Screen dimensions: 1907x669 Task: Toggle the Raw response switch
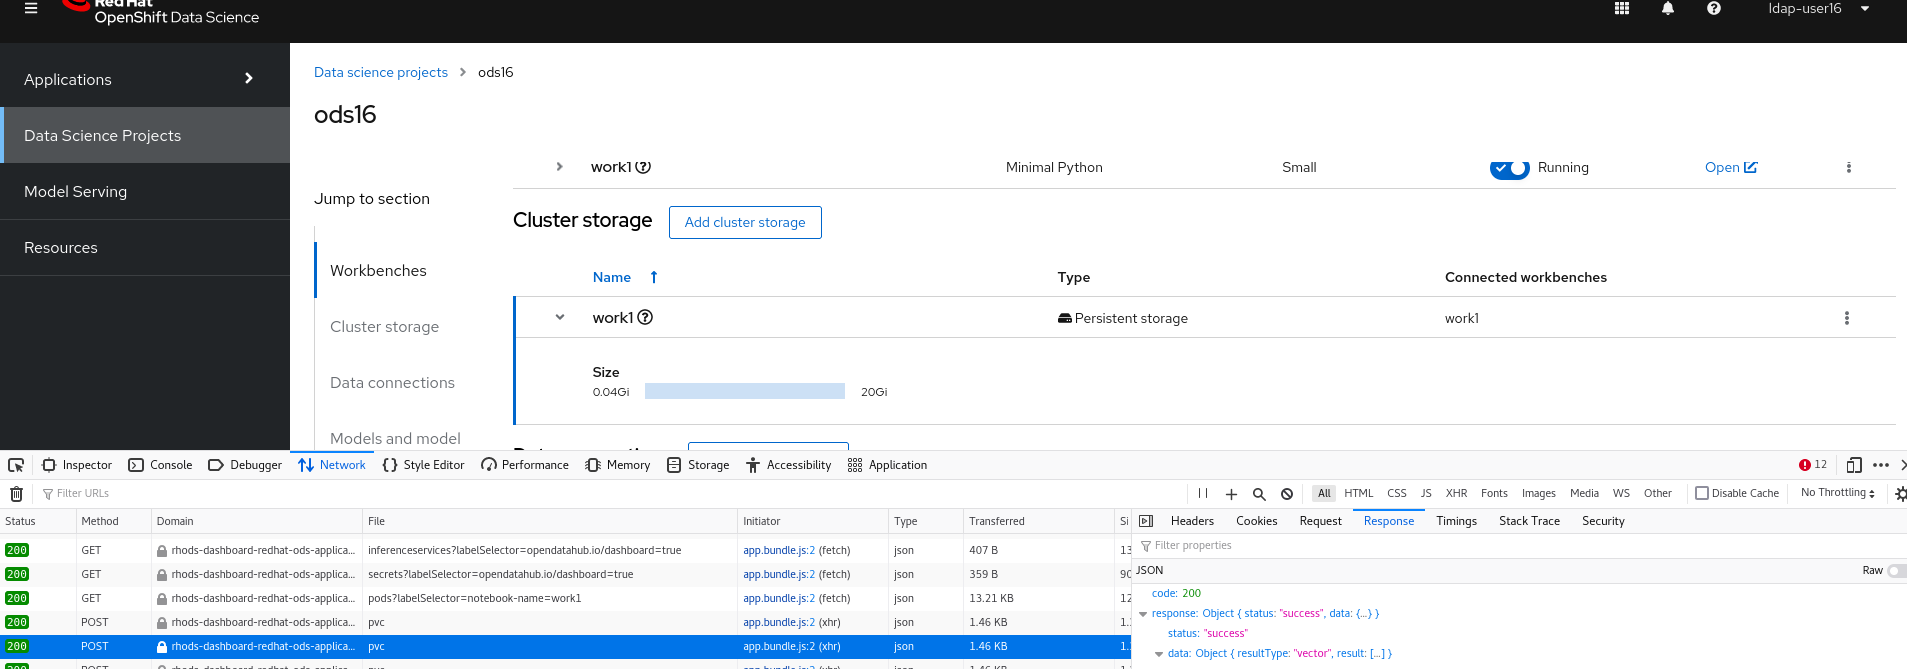(1895, 570)
